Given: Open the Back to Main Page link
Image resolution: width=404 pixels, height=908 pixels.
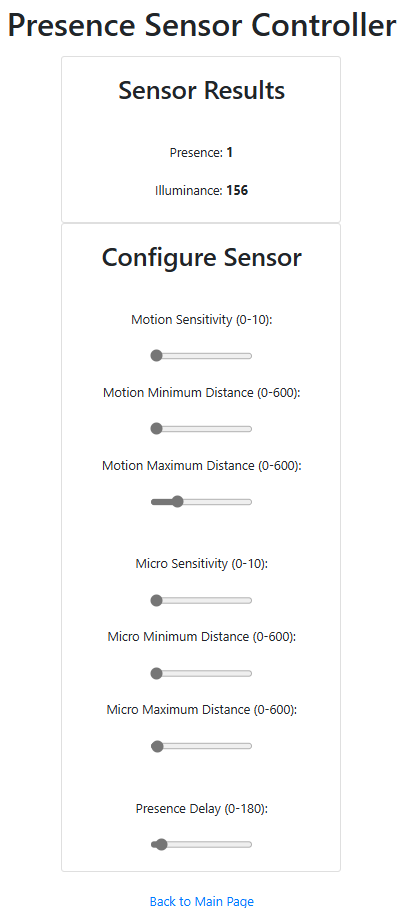Looking at the screenshot, I should (201, 901).
